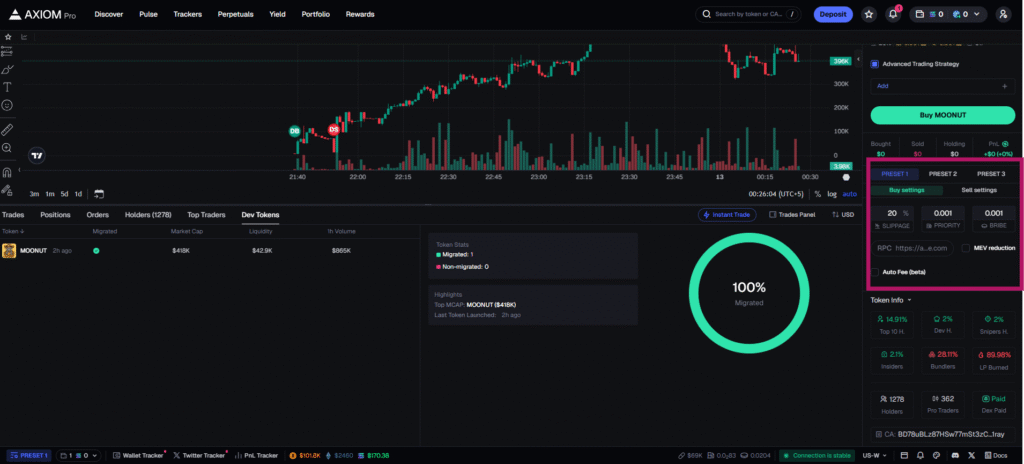Expand the Add strategy plus row
The height and width of the screenshot is (464, 1024).
pos(942,86)
